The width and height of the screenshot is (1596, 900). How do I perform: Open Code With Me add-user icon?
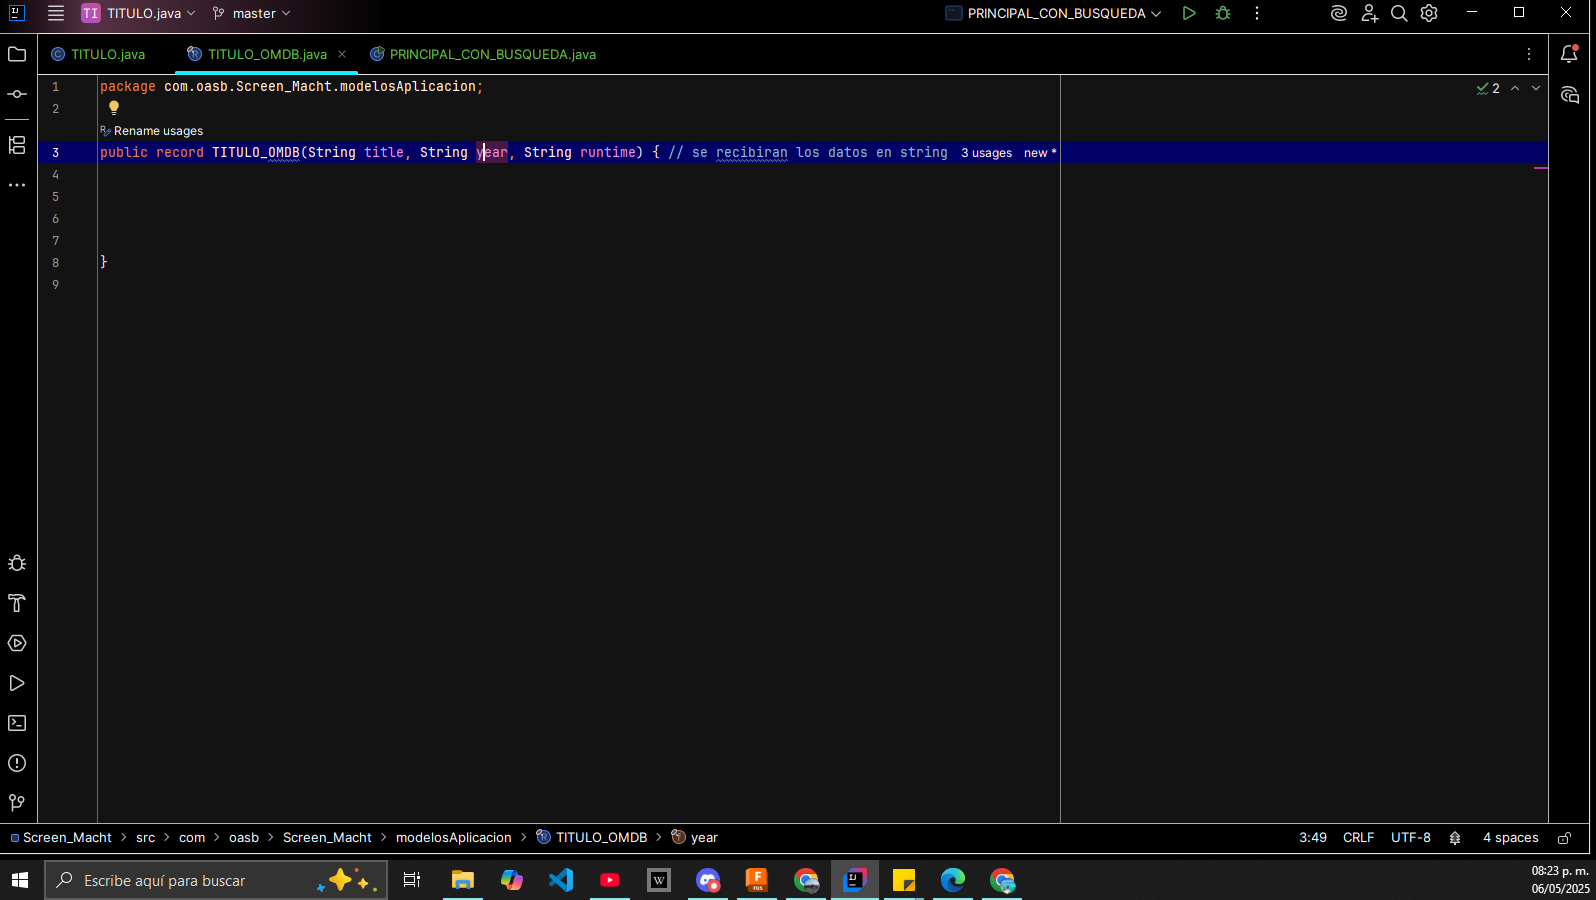(1369, 13)
